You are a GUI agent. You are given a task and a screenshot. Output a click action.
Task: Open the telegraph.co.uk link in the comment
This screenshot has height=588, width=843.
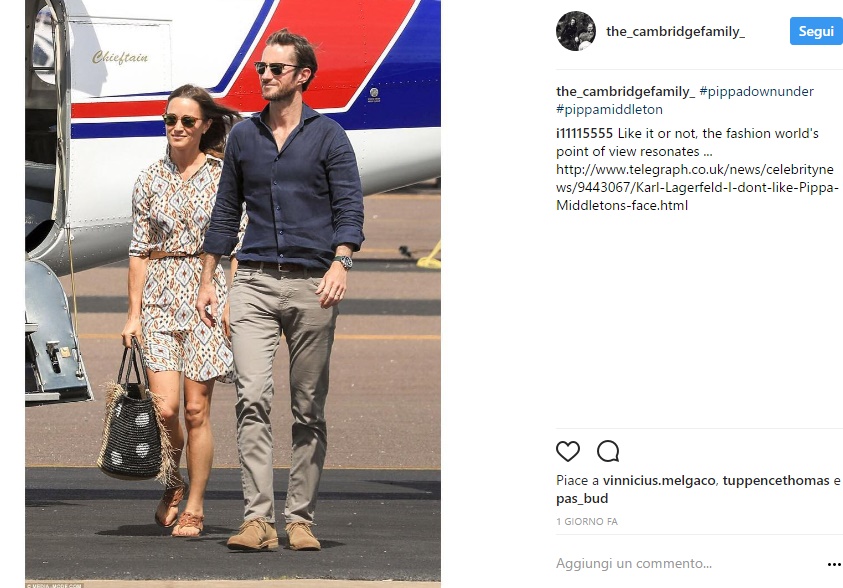(x=697, y=188)
